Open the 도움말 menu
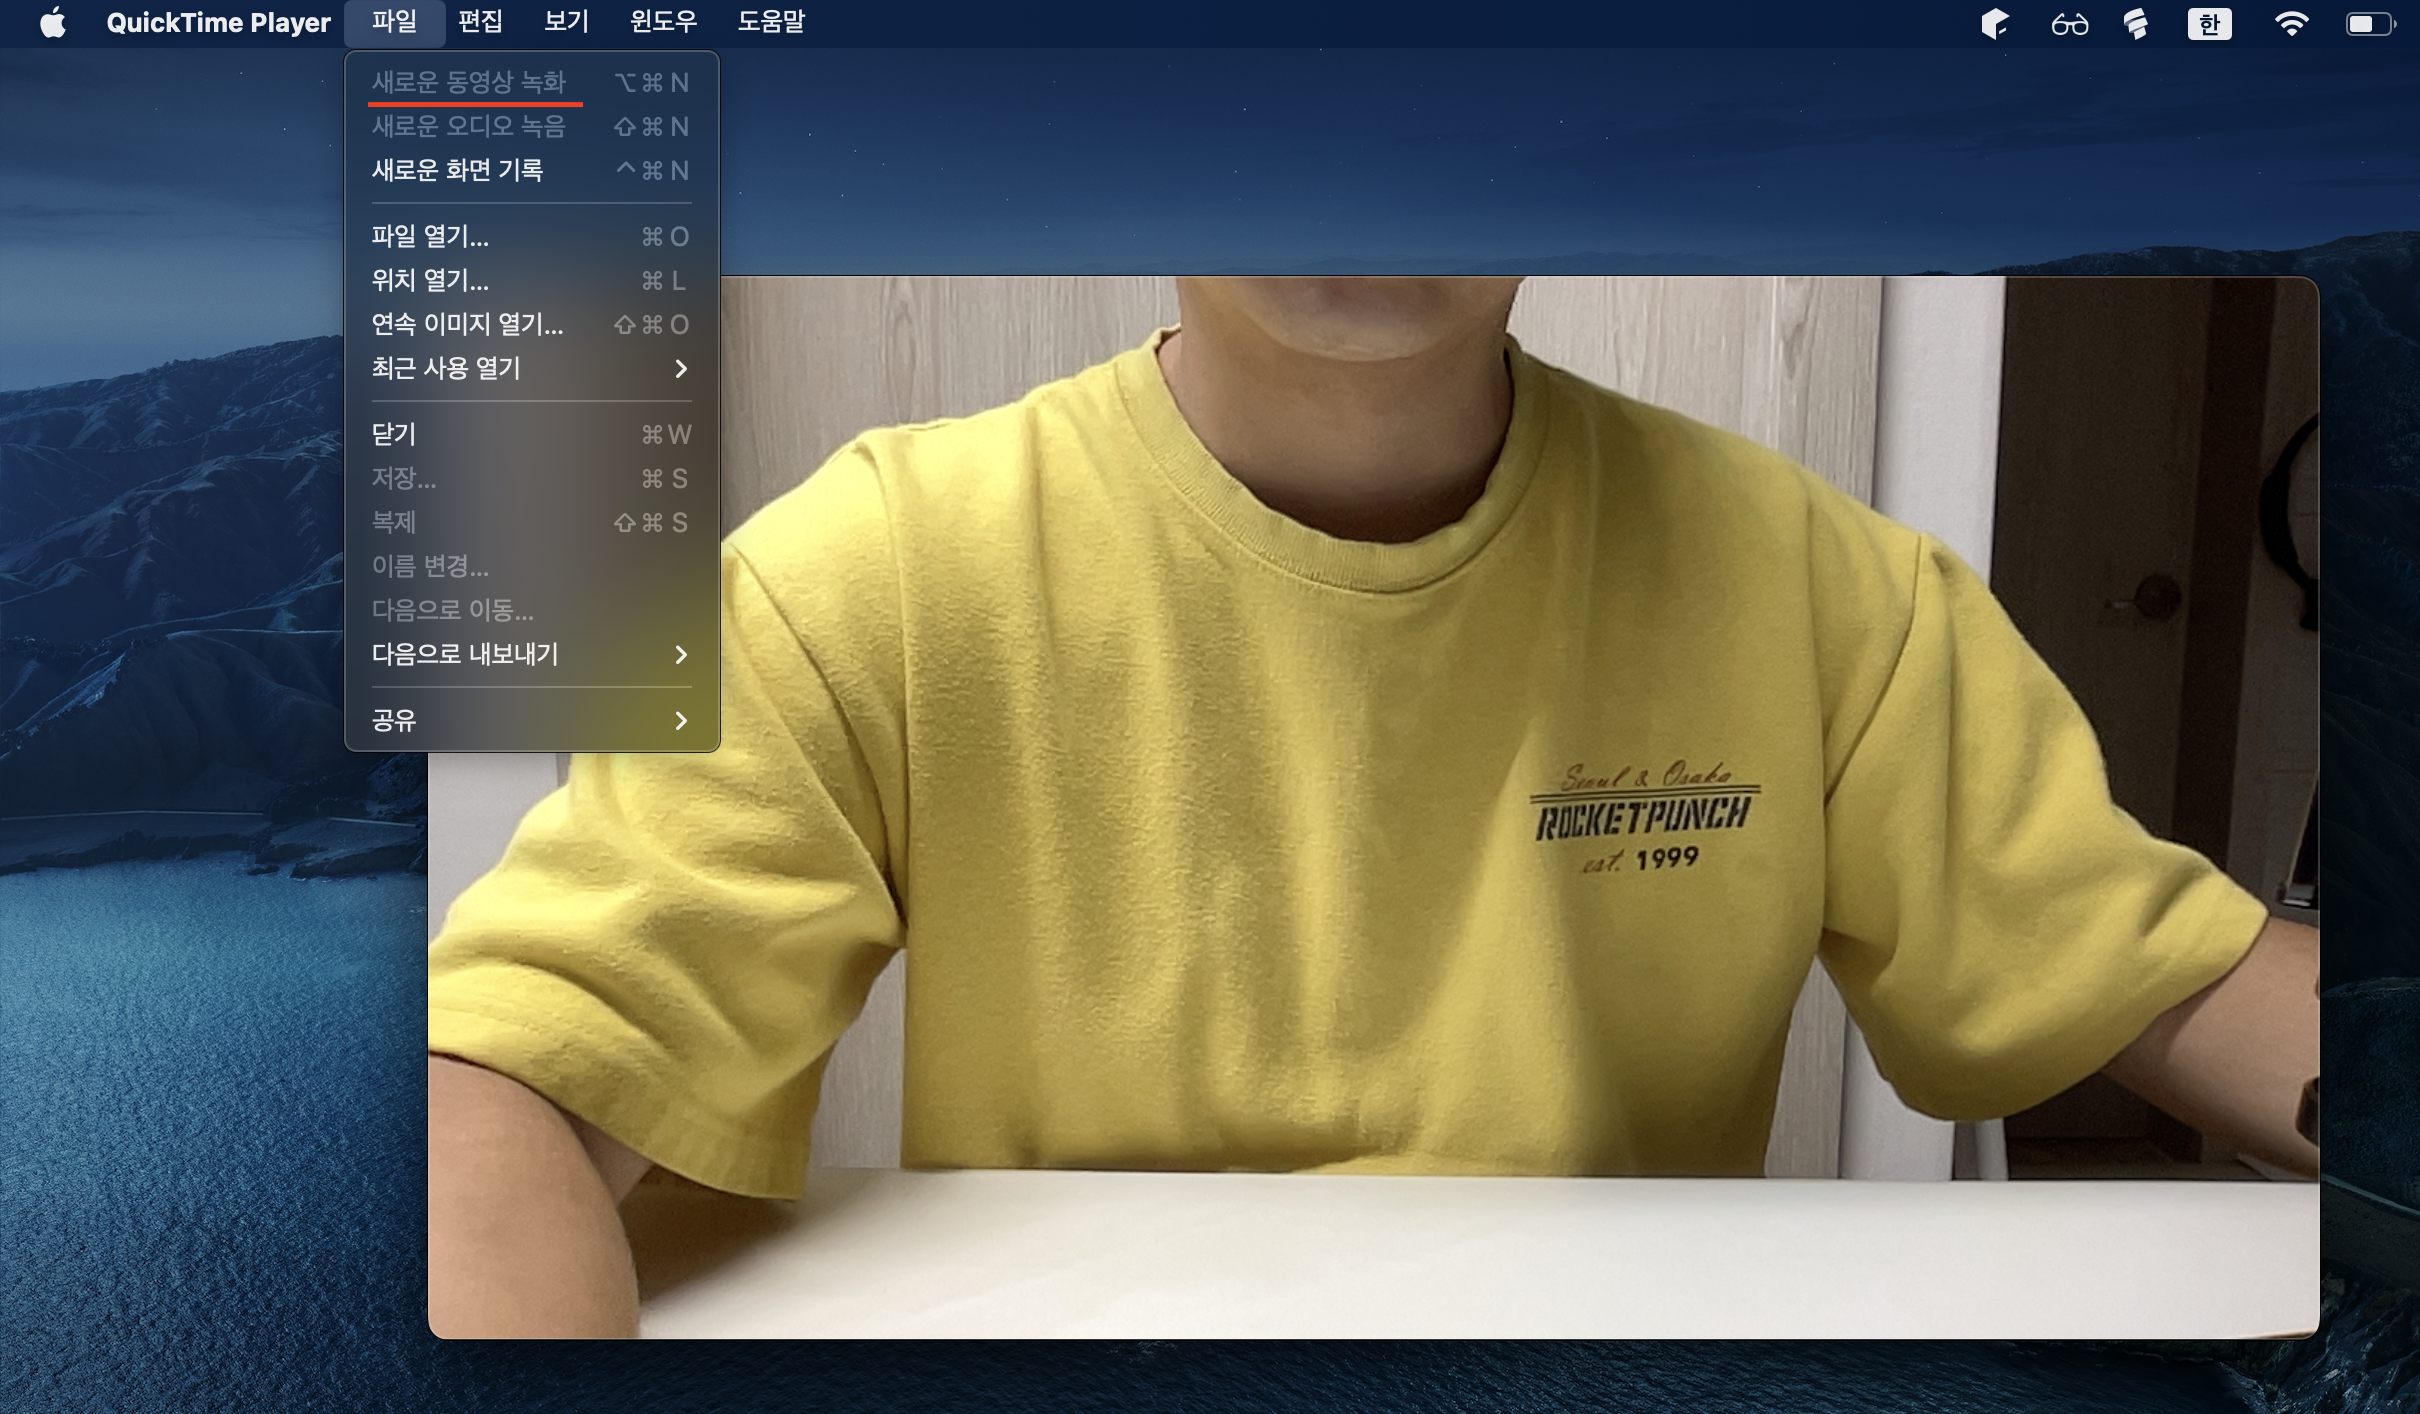The width and height of the screenshot is (2420, 1414). pyautogui.click(x=770, y=22)
